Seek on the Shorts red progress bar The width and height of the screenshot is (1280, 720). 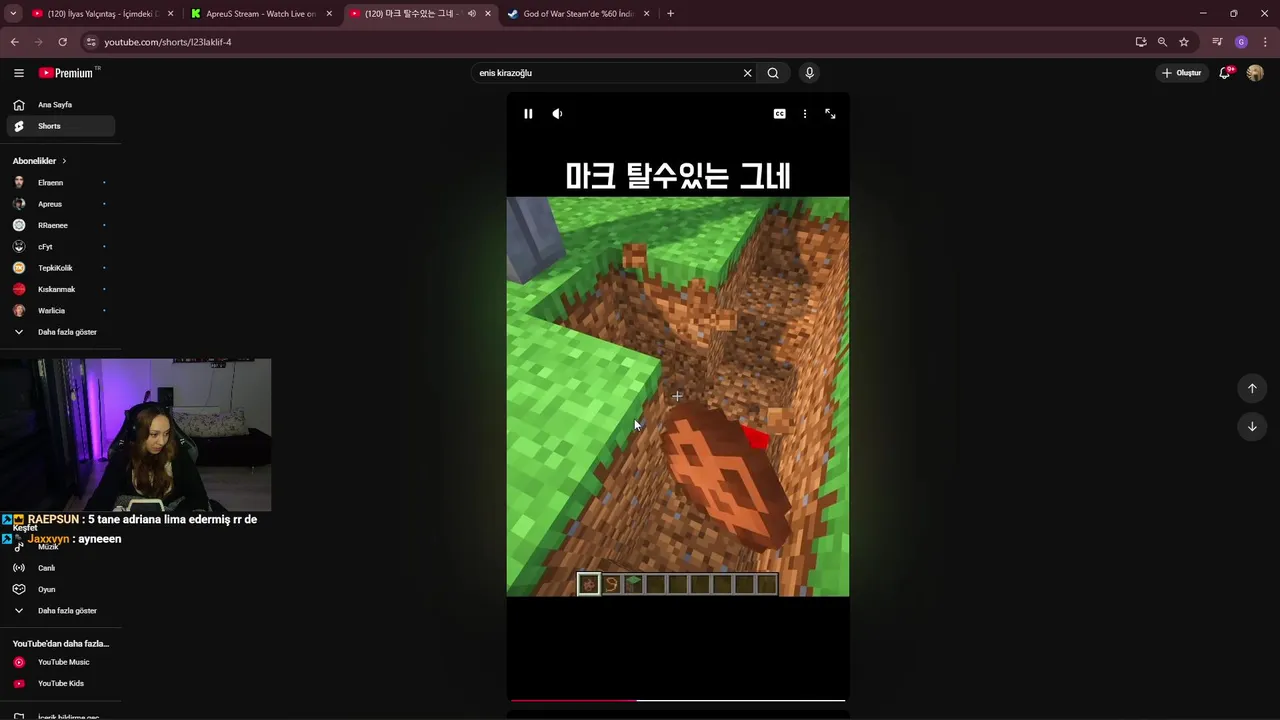point(678,700)
